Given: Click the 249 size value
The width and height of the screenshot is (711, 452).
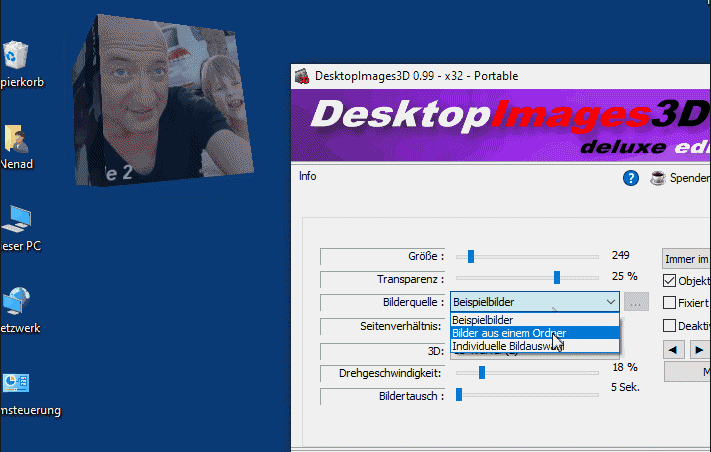Looking at the screenshot, I should (x=620, y=255).
